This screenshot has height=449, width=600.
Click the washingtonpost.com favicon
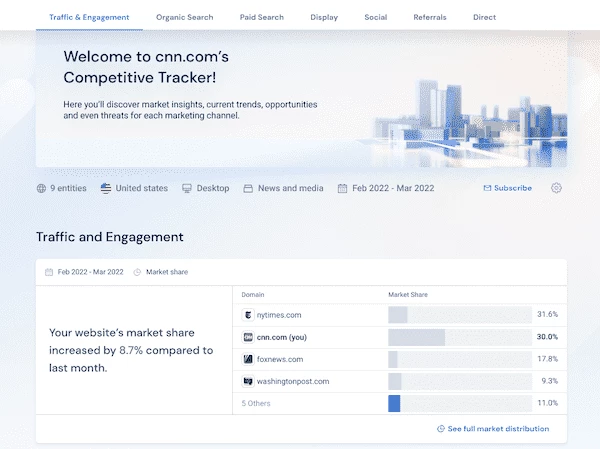248,381
